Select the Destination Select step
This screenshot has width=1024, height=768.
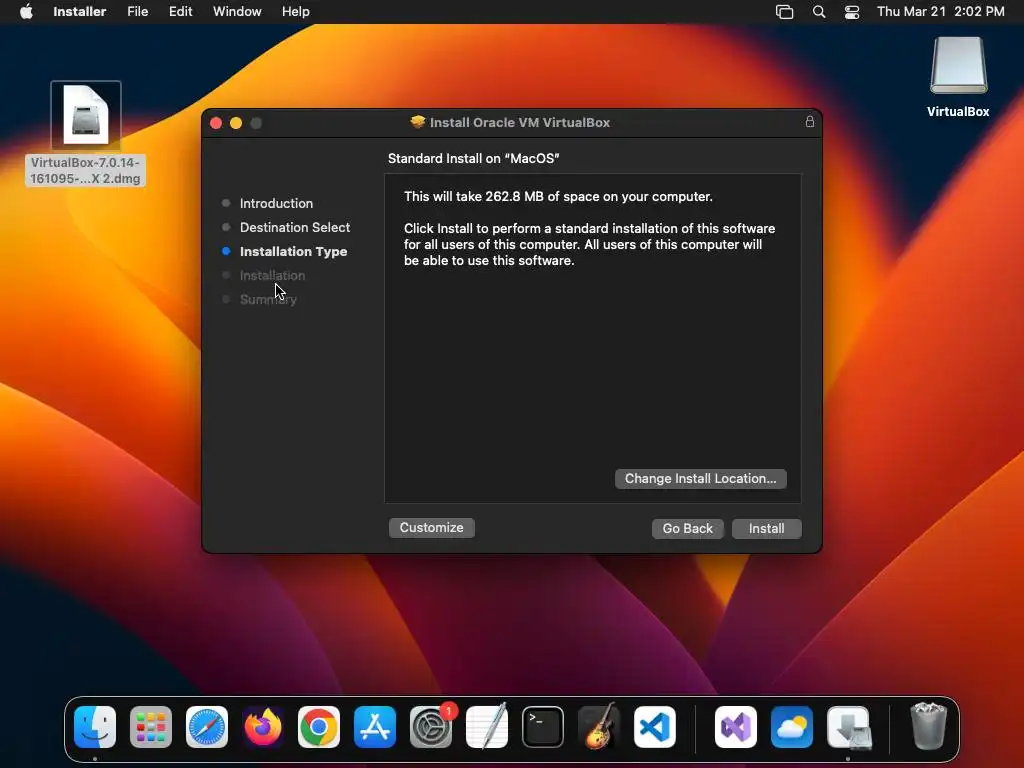point(295,227)
